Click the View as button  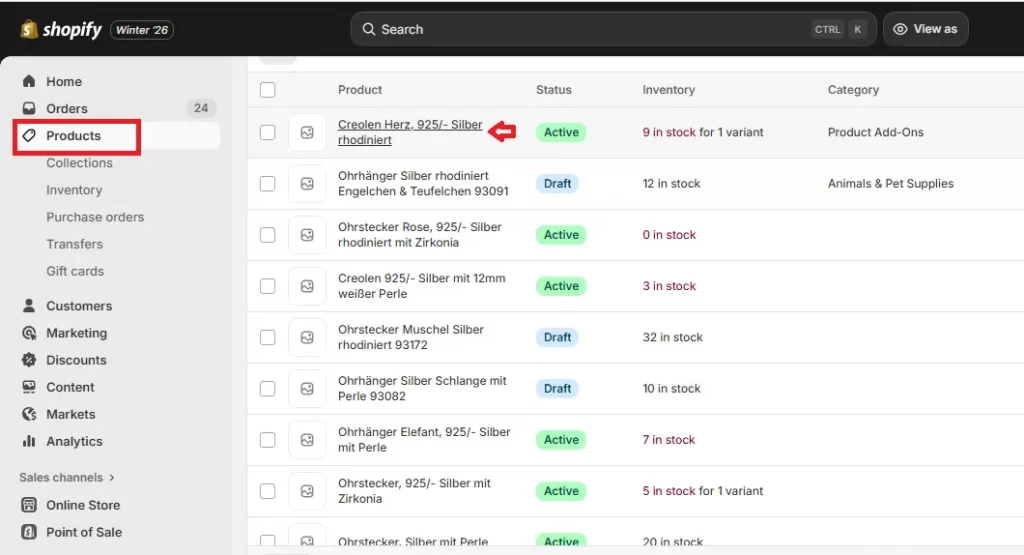click(925, 29)
